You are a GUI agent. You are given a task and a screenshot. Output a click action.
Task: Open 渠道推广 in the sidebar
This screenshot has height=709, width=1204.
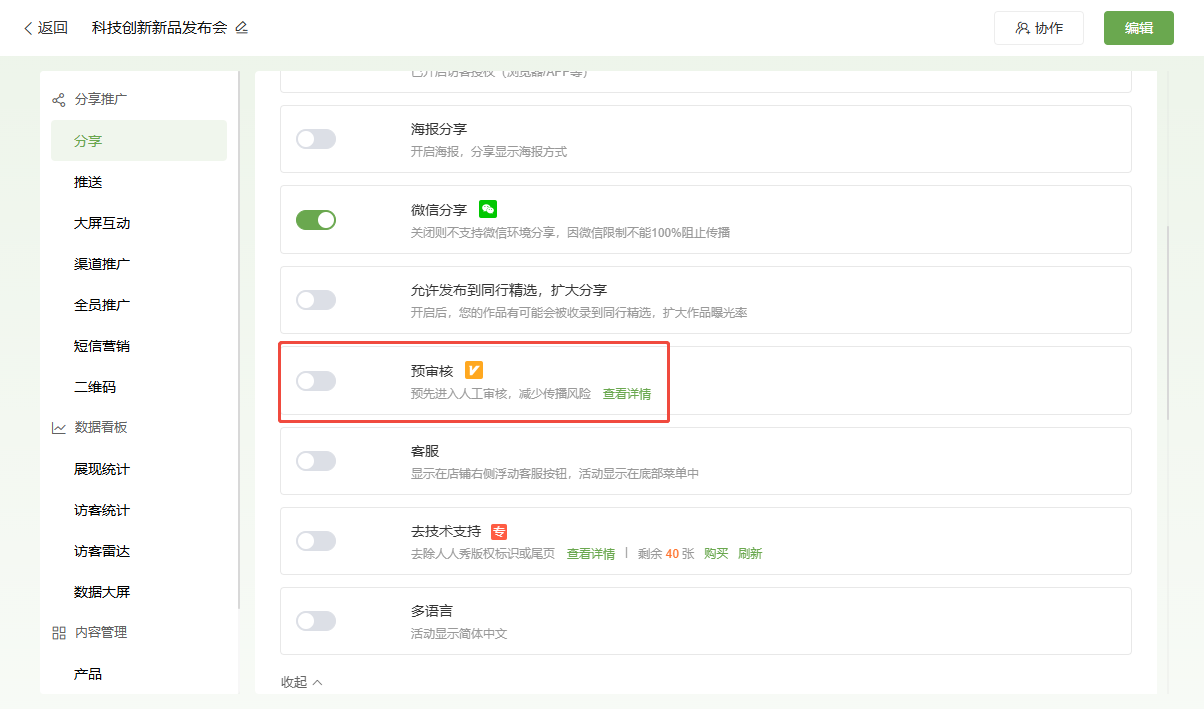click(102, 264)
